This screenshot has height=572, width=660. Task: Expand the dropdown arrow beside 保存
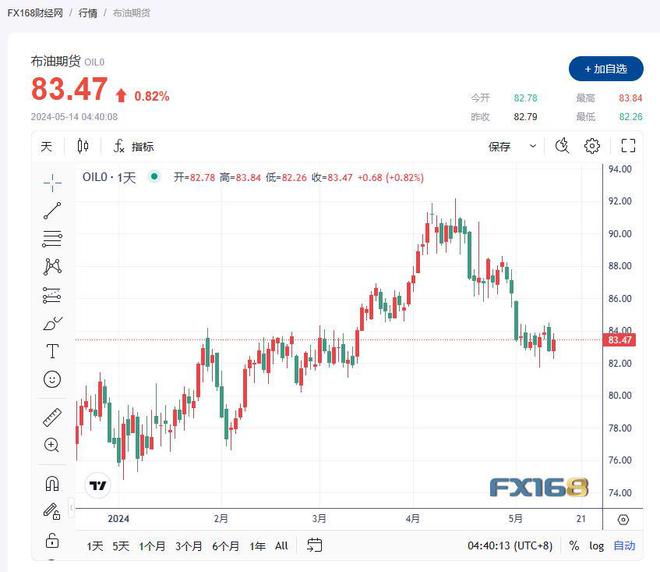coord(532,146)
